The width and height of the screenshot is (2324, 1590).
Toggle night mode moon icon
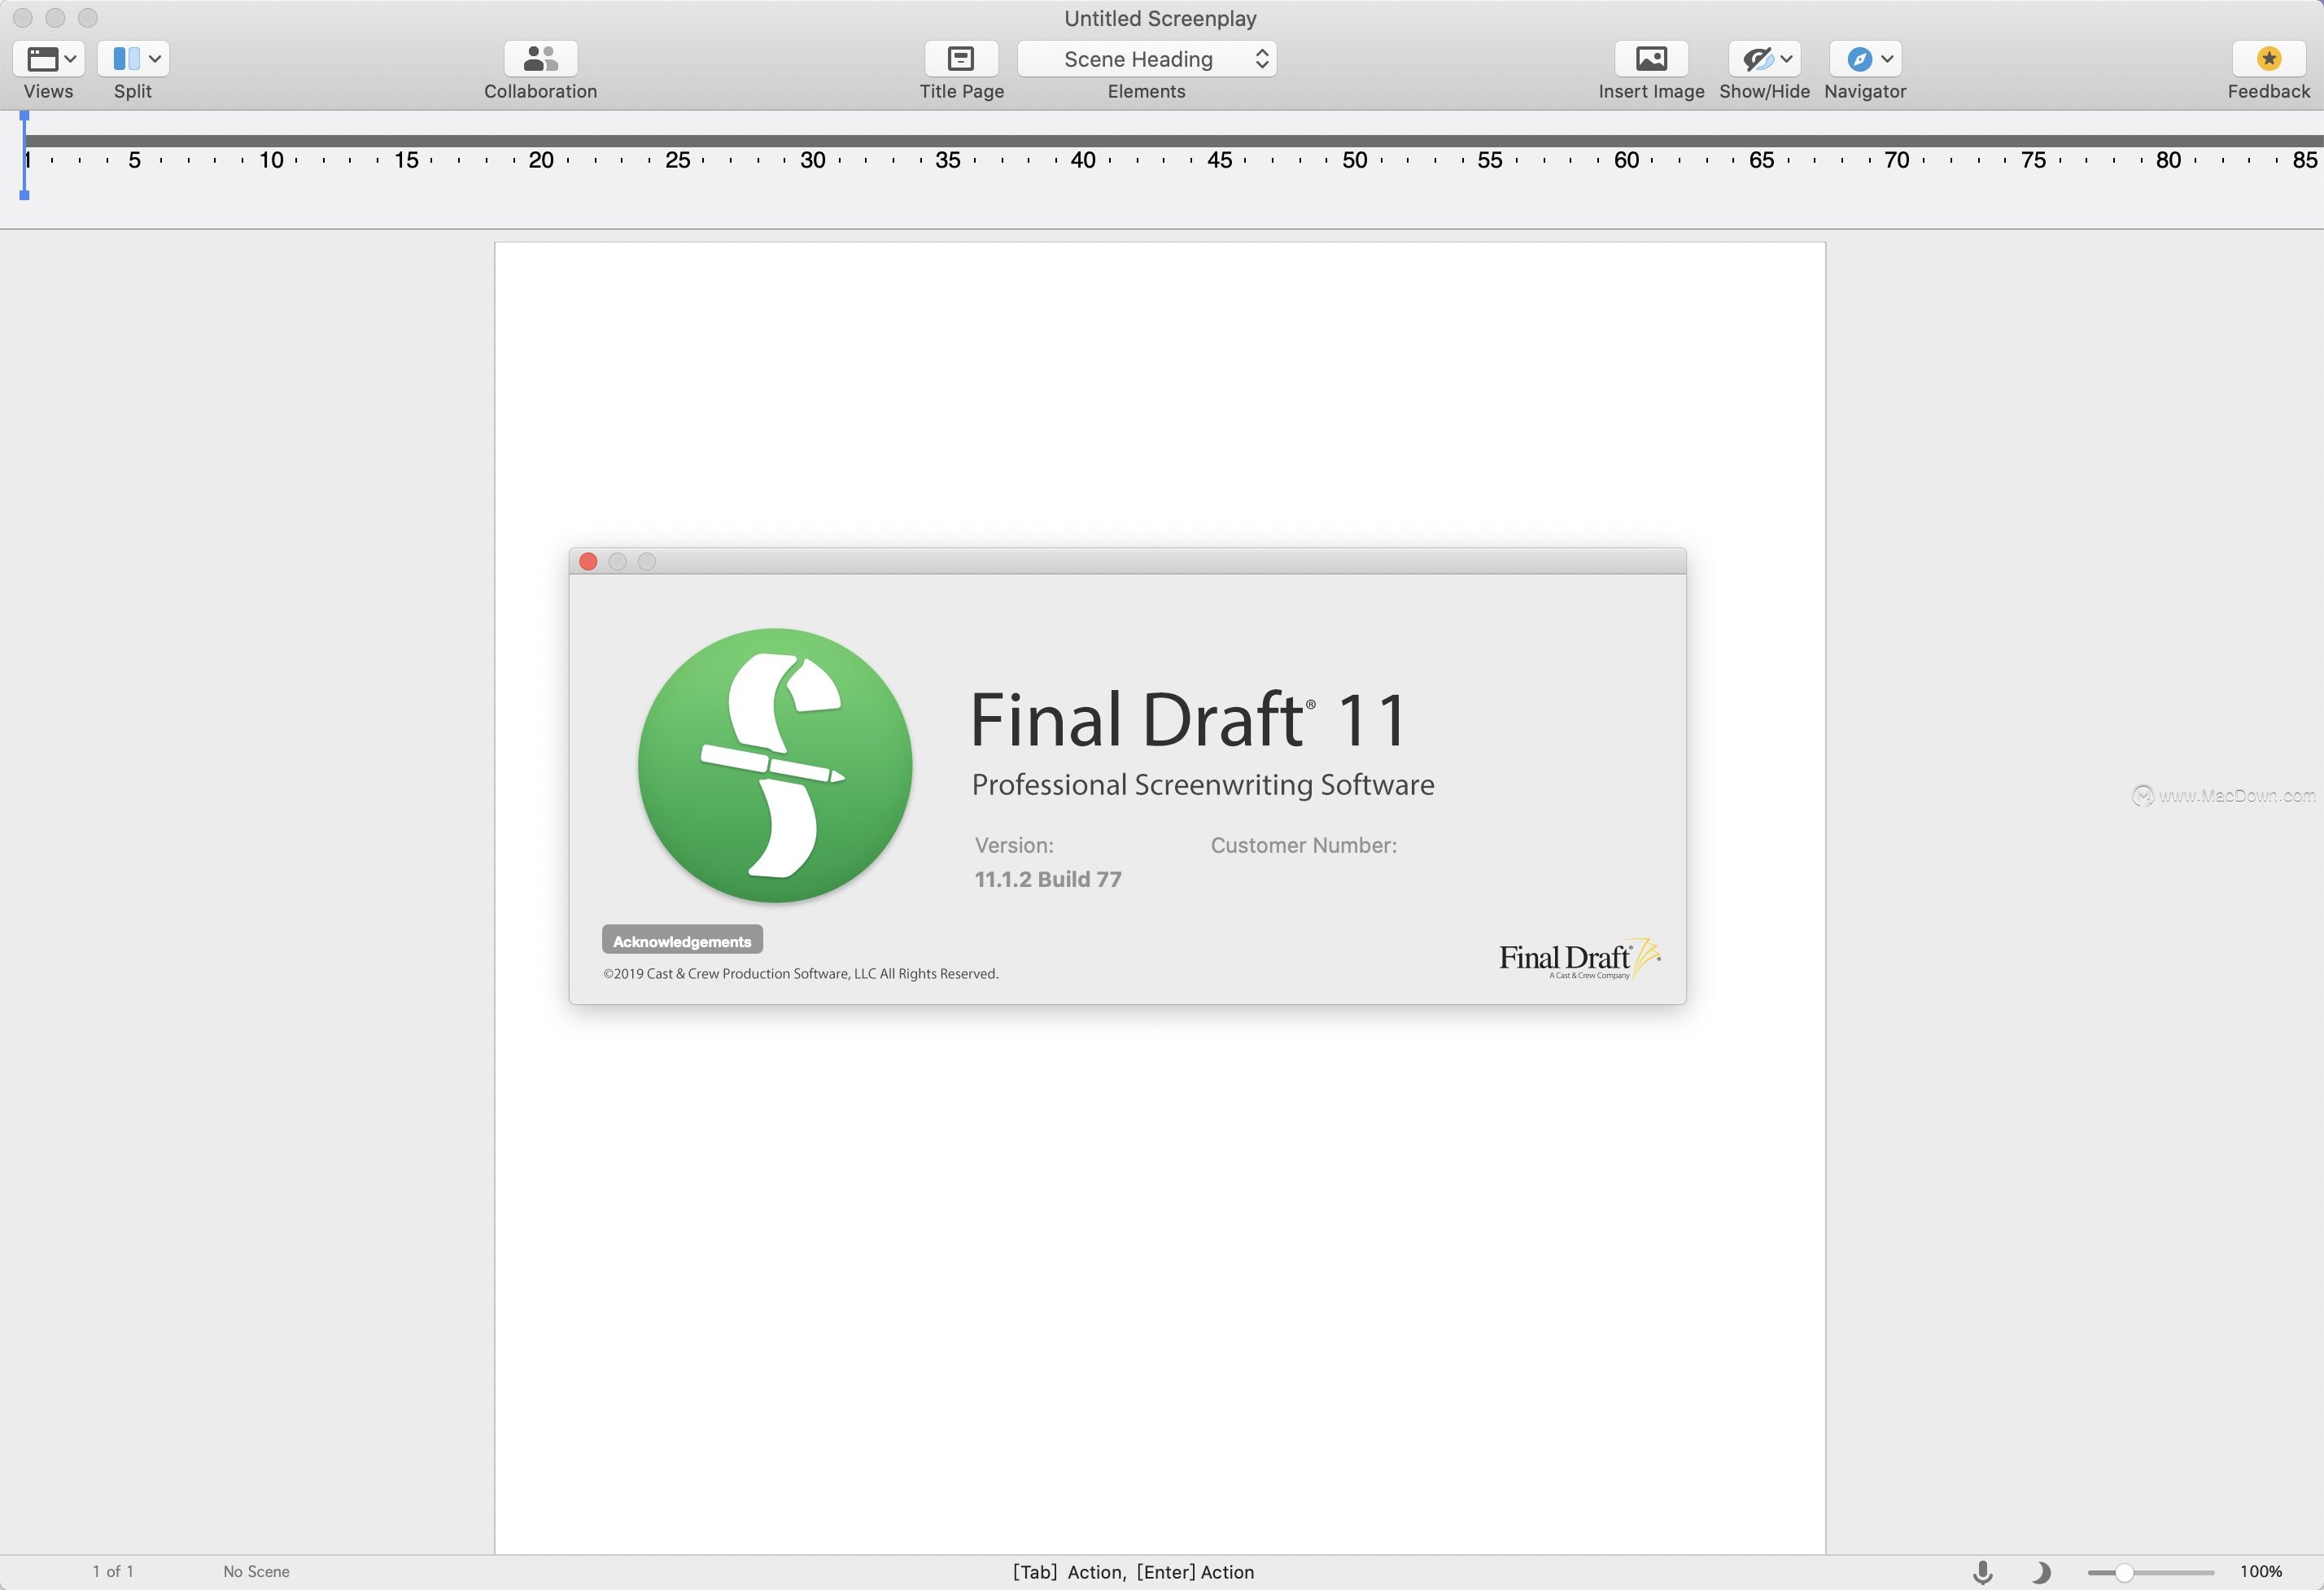point(2040,1572)
